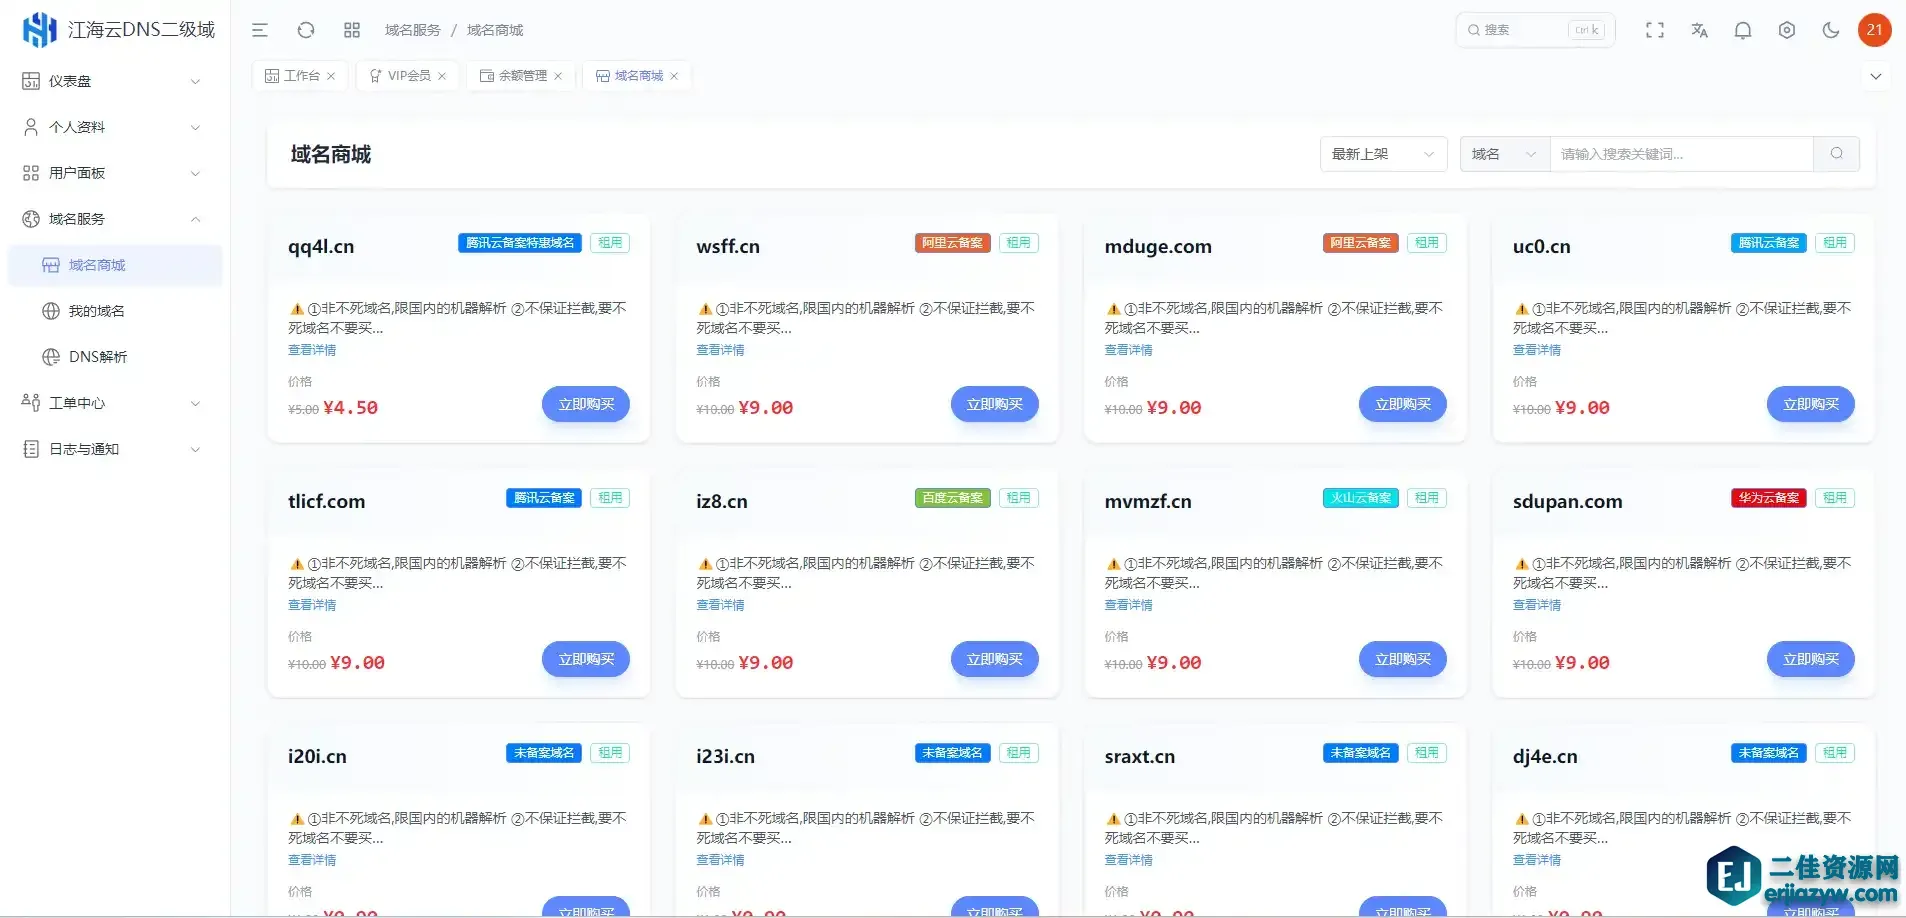Open the language translation icon
Image resolution: width=1906 pixels, height=918 pixels.
(1699, 30)
